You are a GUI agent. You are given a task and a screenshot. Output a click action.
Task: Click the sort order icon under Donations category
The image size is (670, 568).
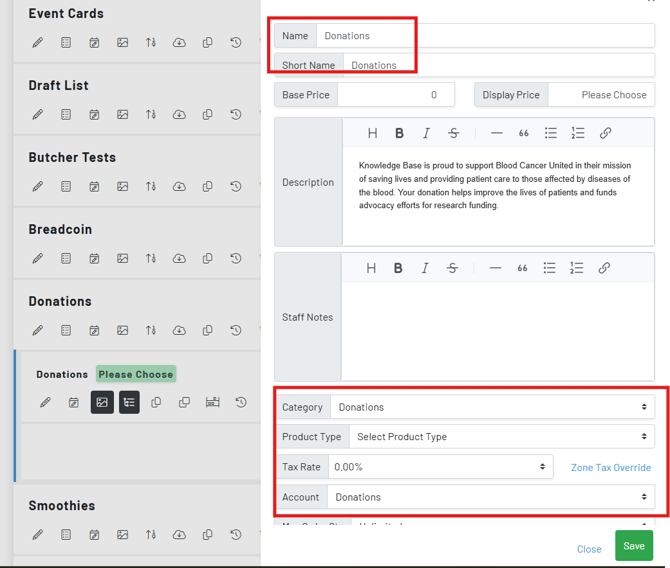pos(151,331)
